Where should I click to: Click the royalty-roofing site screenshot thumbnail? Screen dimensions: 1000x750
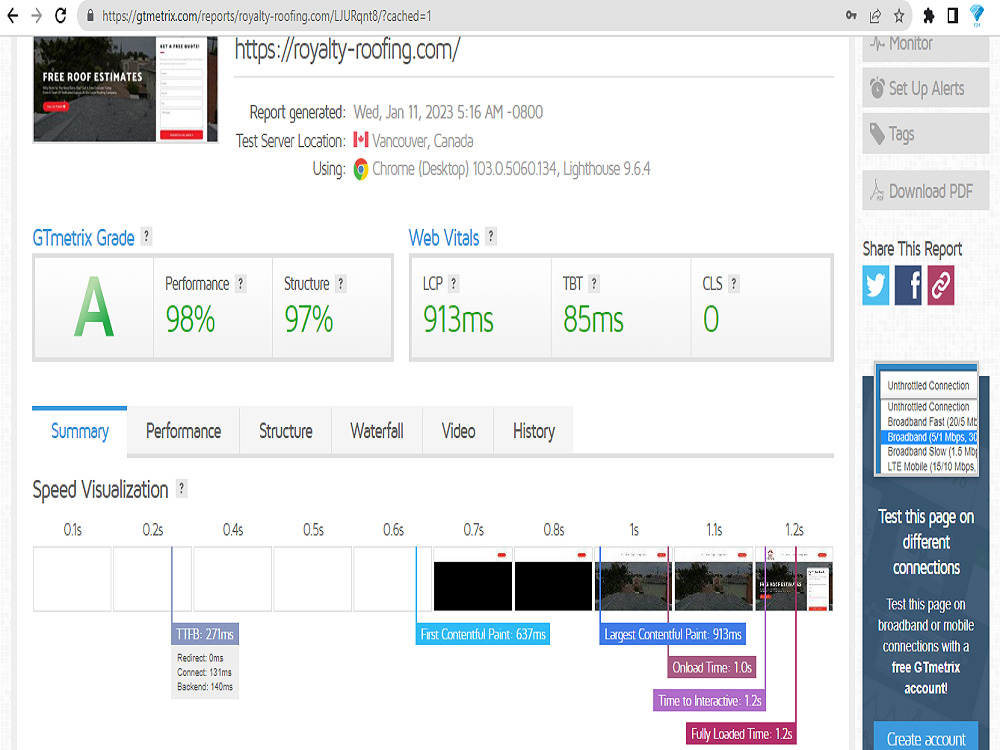coord(126,89)
